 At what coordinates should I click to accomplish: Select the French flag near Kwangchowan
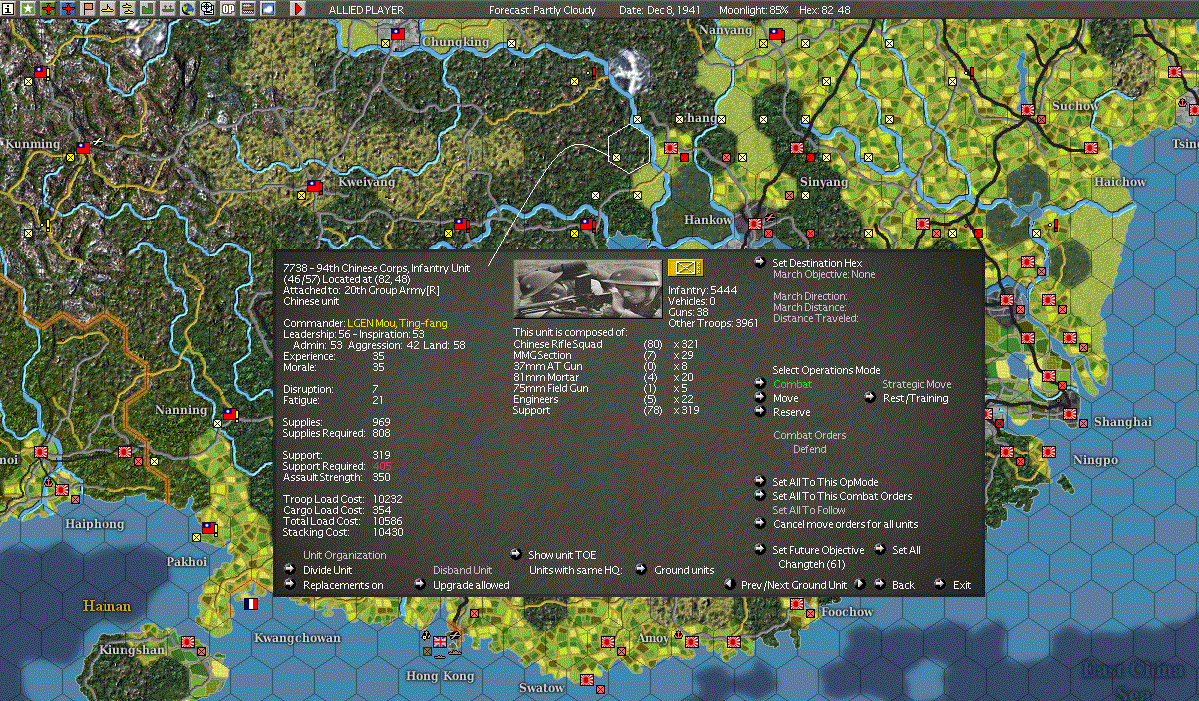click(x=250, y=604)
